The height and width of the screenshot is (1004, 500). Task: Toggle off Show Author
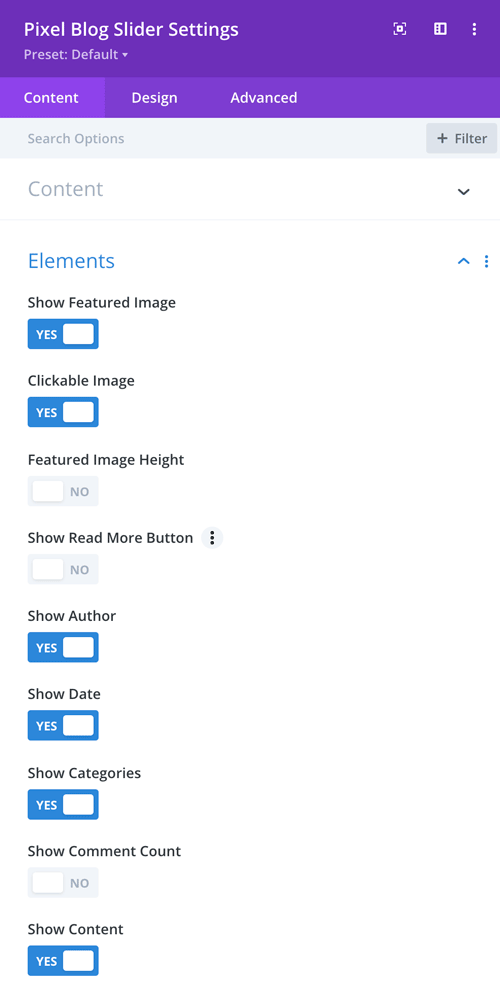(x=63, y=647)
